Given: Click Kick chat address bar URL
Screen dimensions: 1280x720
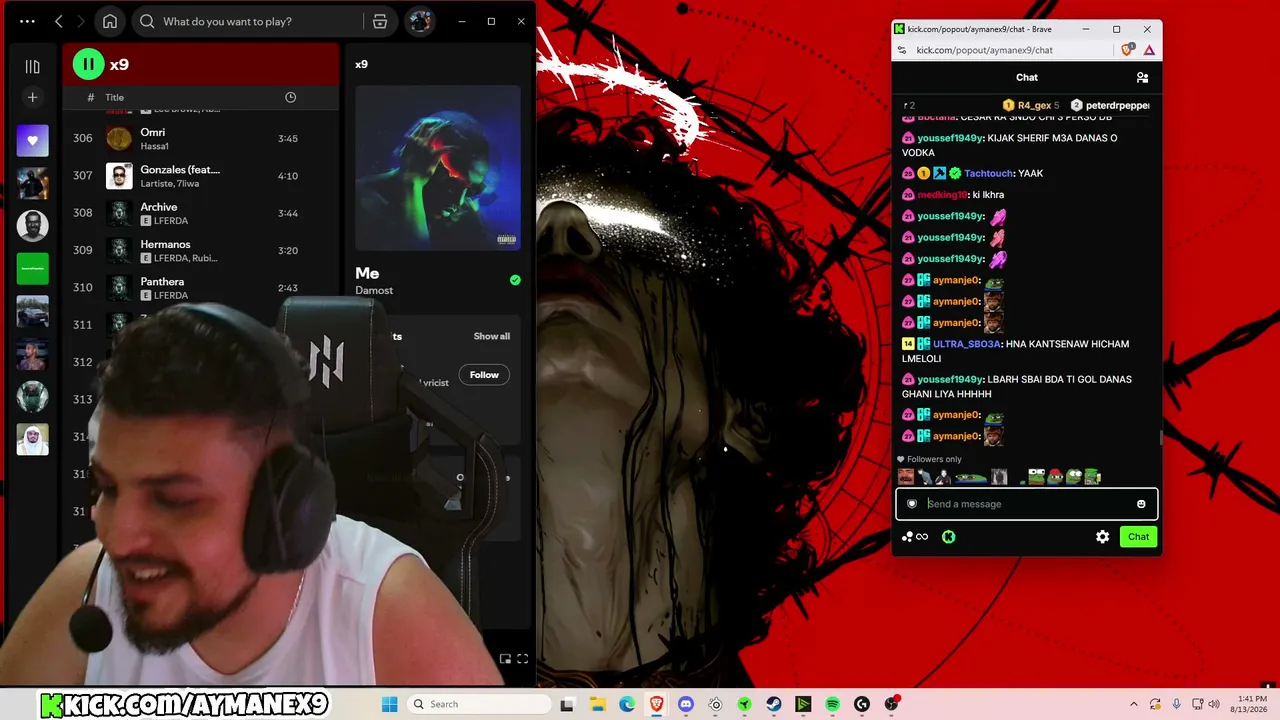Looking at the screenshot, I should point(984,50).
